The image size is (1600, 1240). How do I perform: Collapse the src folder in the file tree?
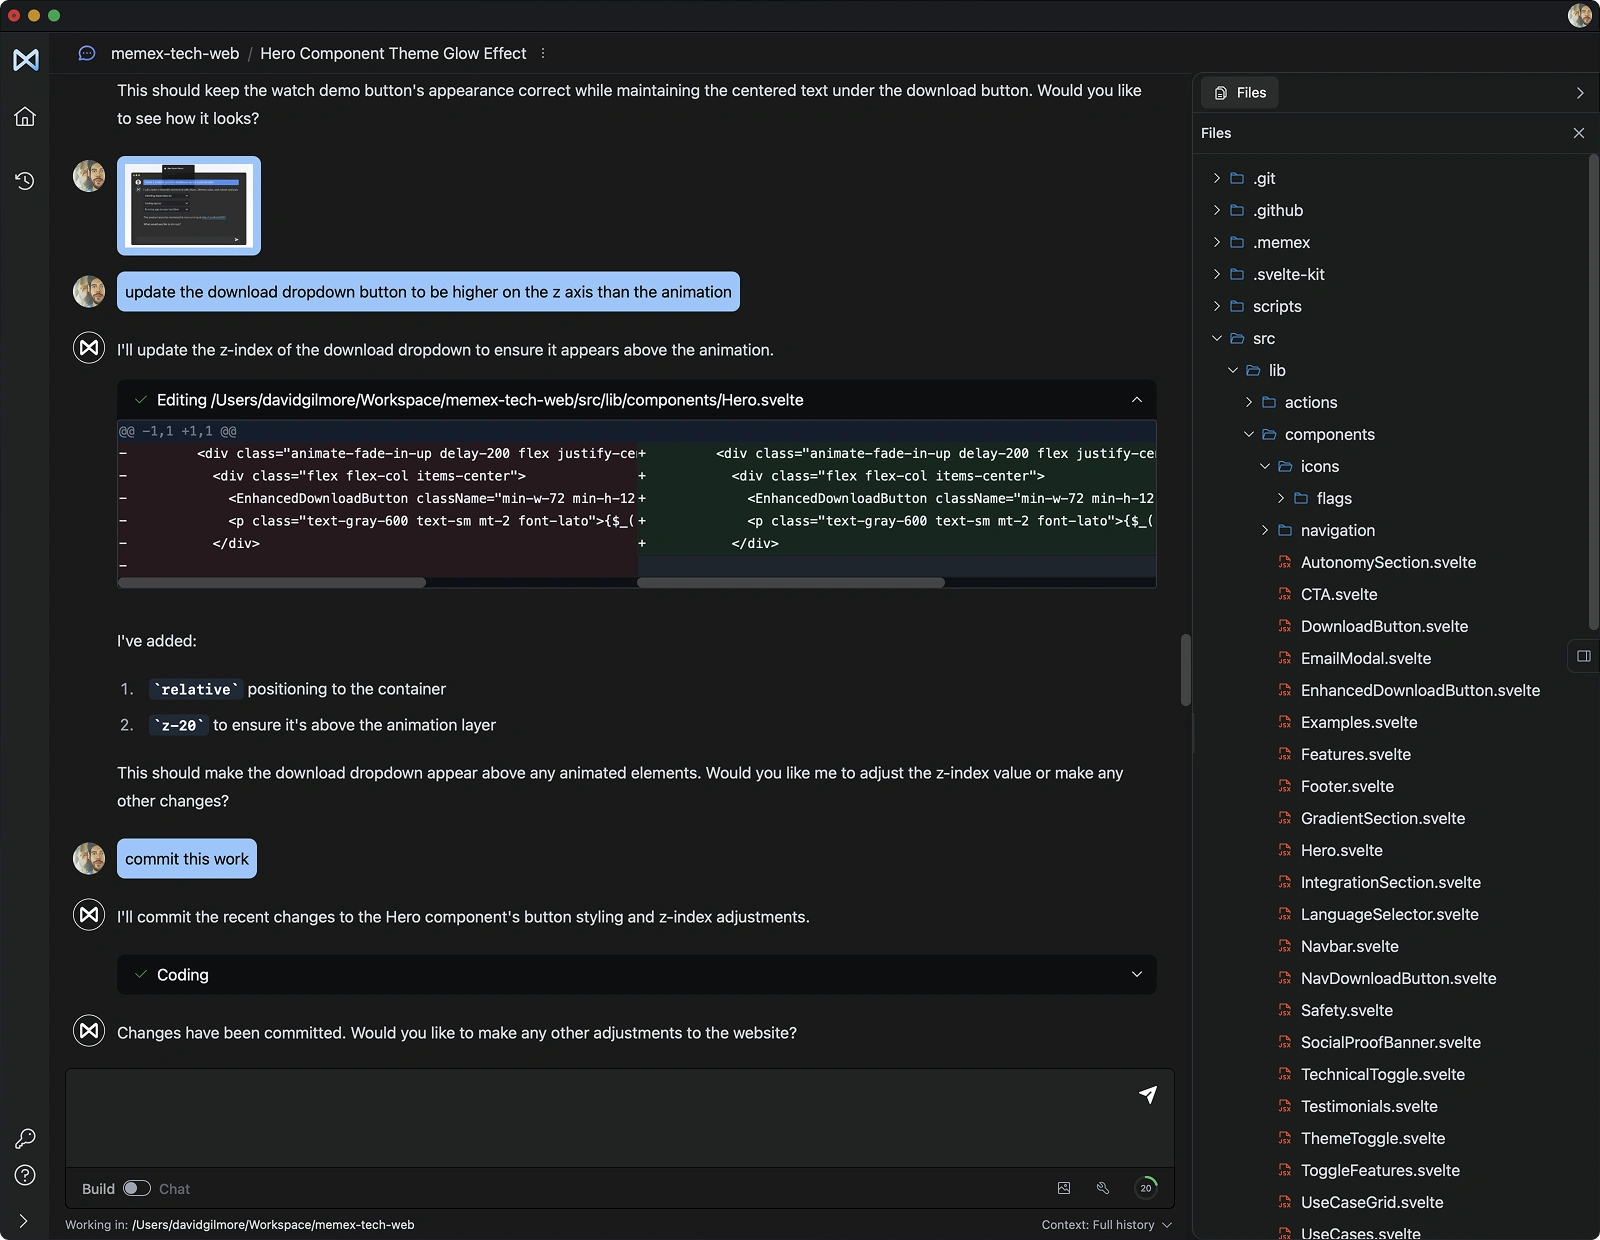[x=1217, y=338]
